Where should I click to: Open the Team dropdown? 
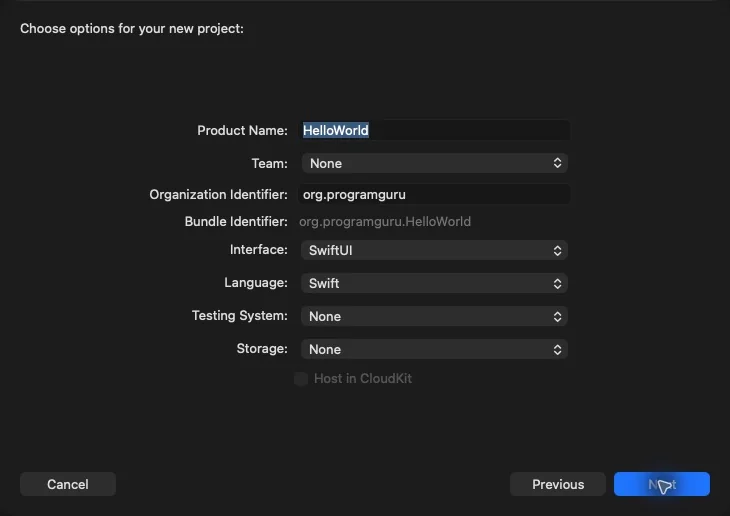pyautogui.click(x=434, y=163)
